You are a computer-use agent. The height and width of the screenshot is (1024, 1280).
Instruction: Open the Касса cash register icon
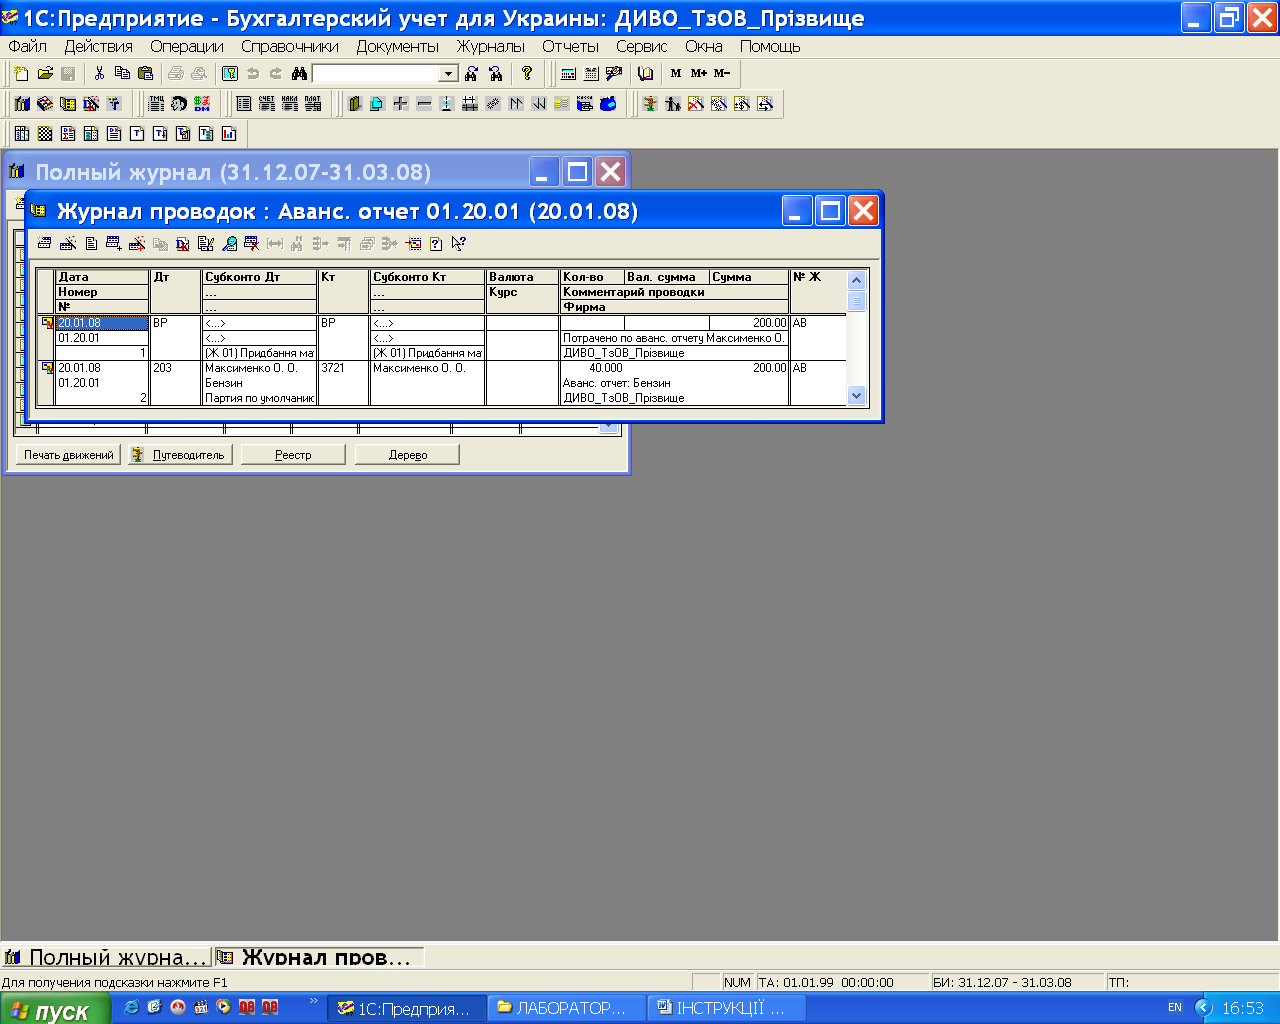[x=585, y=103]
